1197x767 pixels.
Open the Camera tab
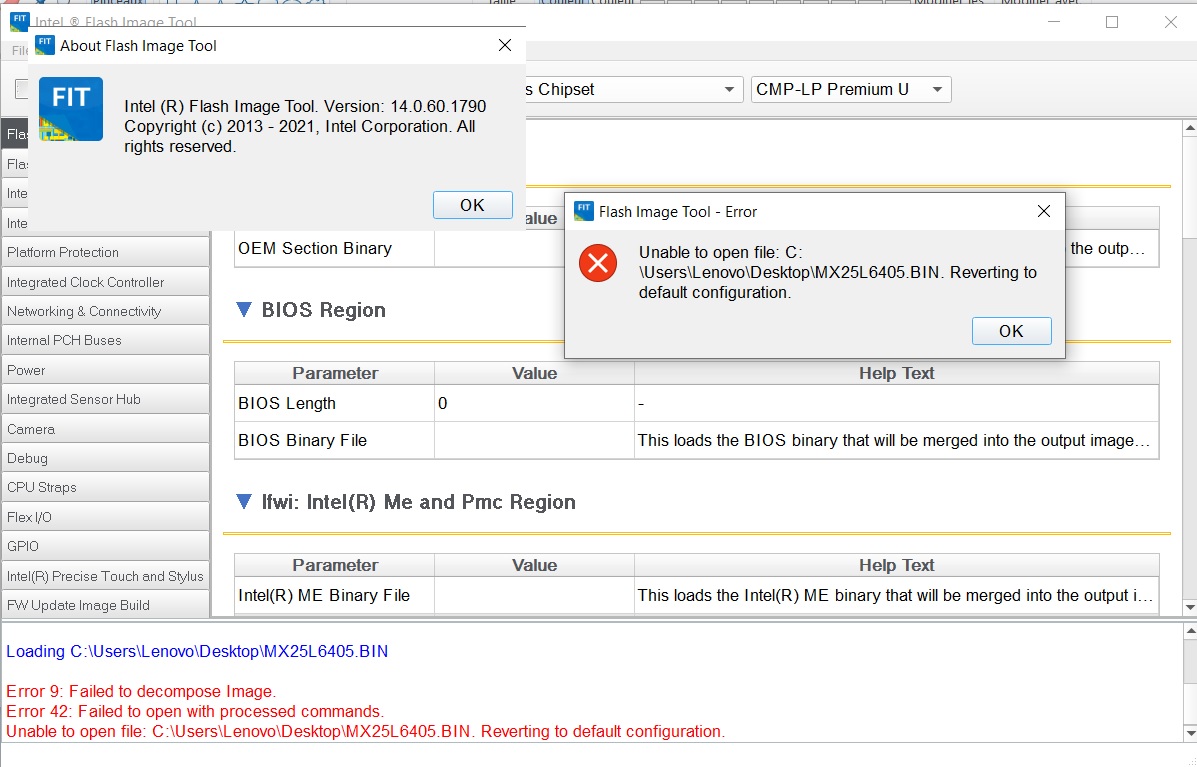(x=105, y=428)
